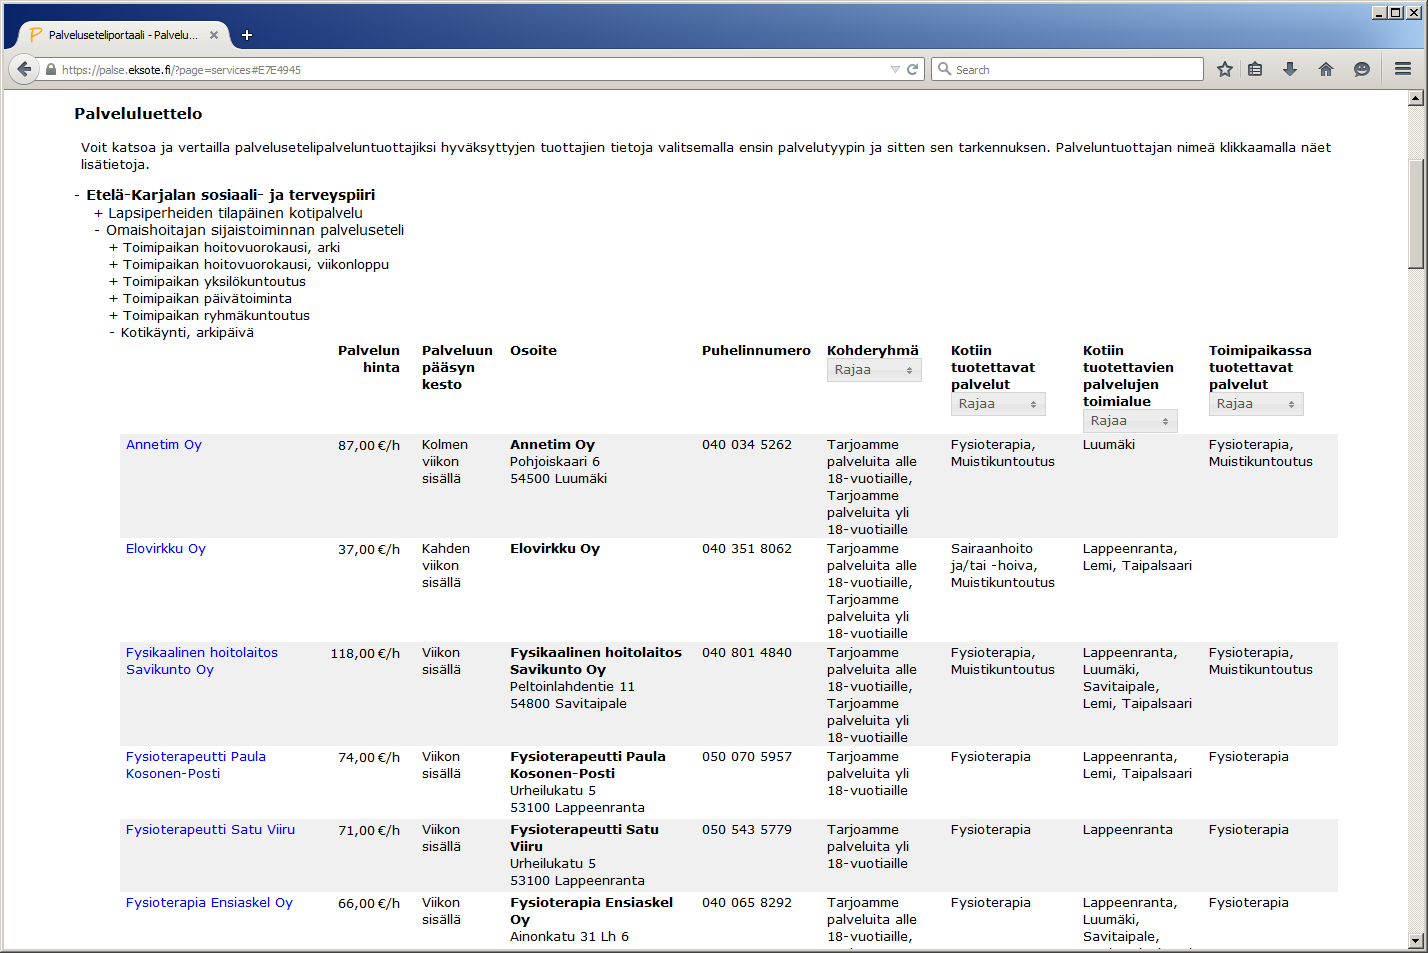Image resolution: width=1428 pixels, height=953 pixels.
Task: Open the URL history dropdown arrow
Action: click(895, 70)
